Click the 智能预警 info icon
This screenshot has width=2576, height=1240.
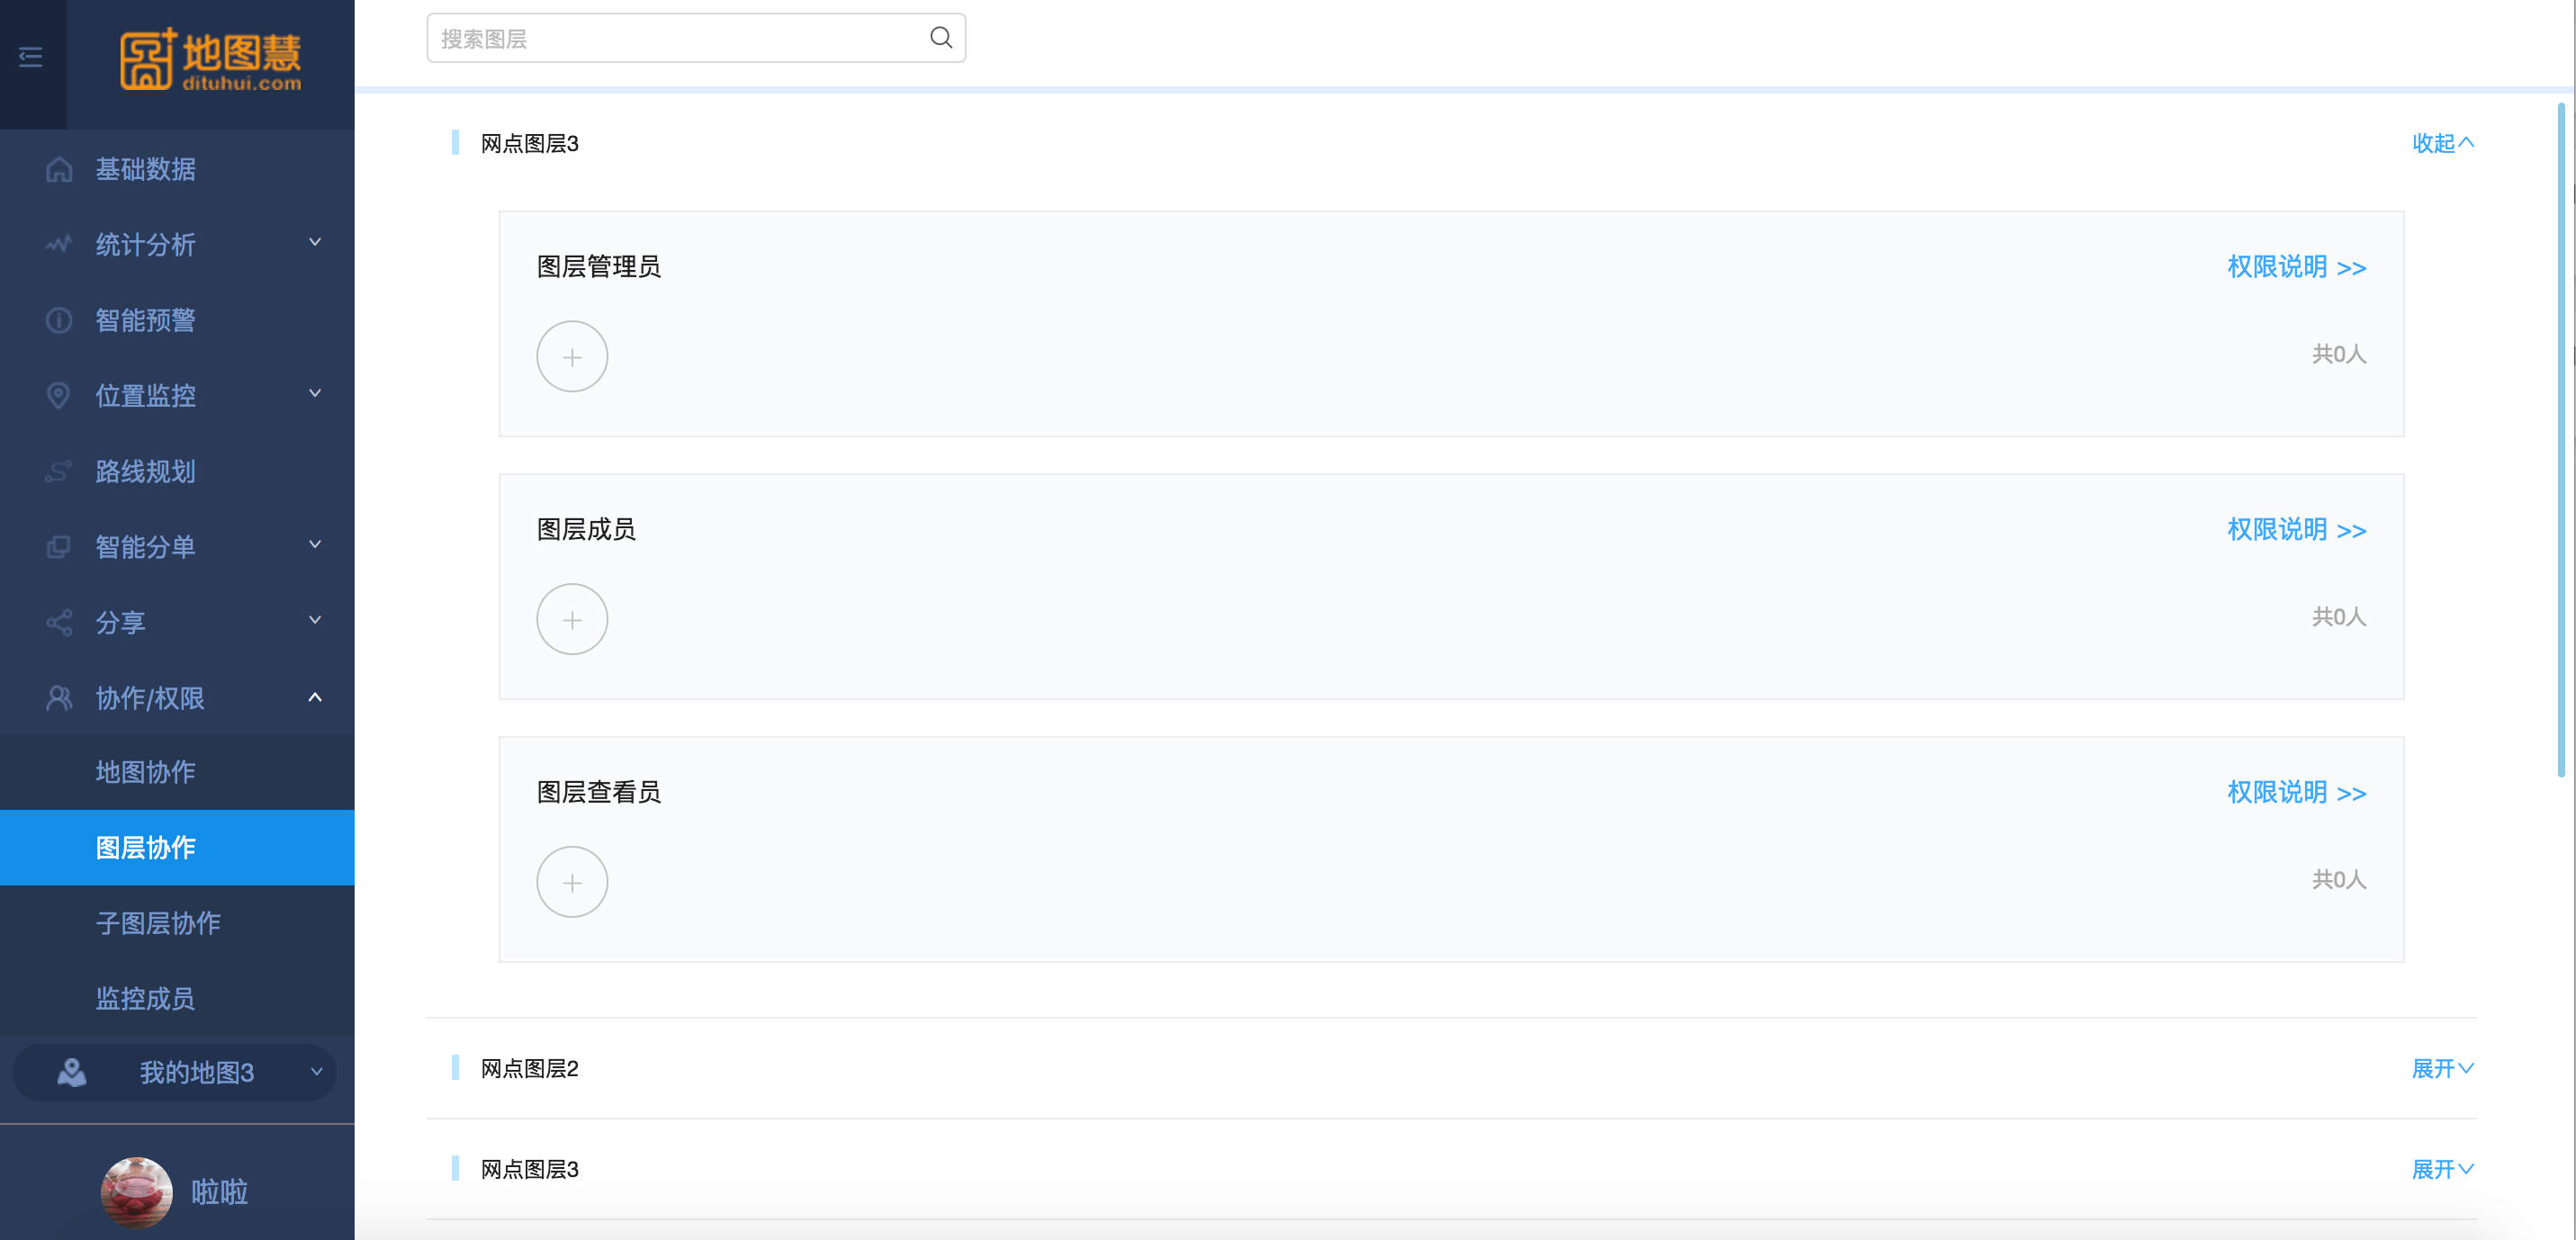59,320
